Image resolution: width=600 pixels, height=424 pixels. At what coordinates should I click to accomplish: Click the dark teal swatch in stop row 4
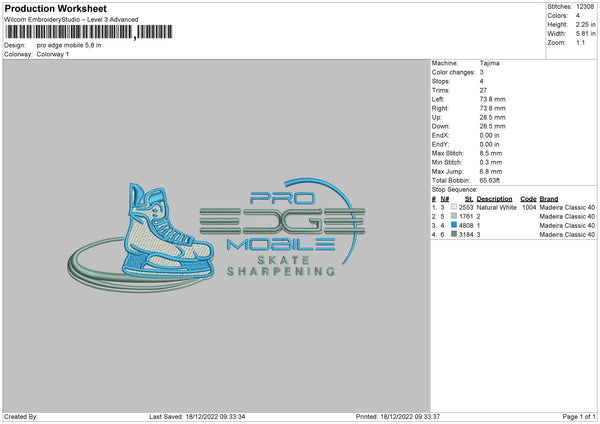pos(454,234)
